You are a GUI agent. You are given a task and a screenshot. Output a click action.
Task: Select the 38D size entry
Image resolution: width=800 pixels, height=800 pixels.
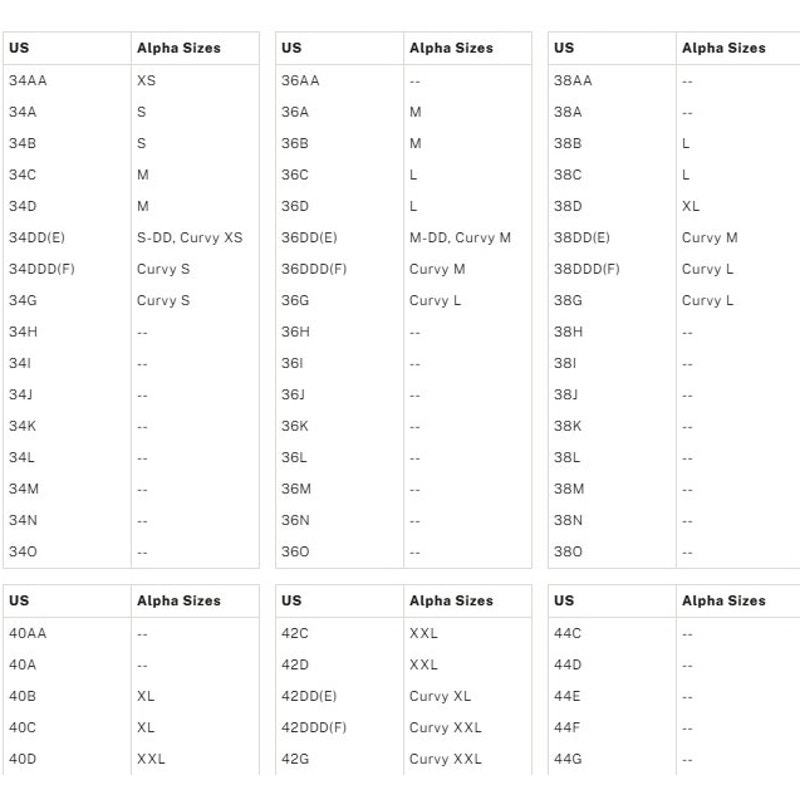point(567,206)
